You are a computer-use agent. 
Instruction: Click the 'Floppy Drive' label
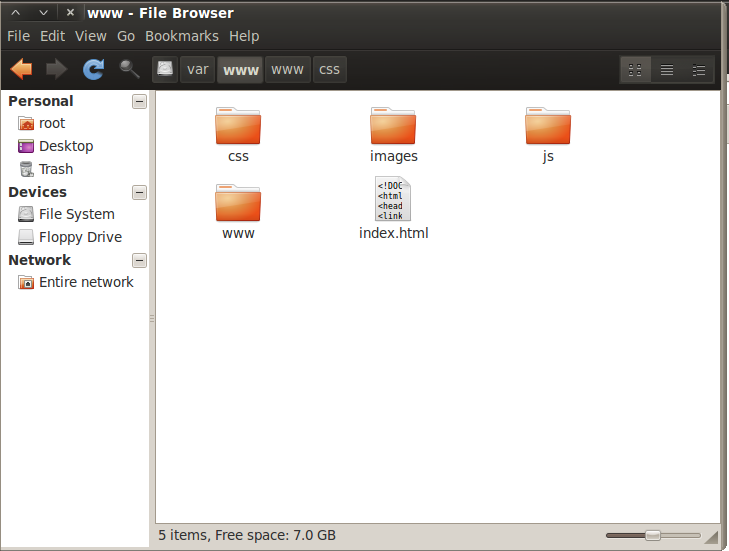80,237
